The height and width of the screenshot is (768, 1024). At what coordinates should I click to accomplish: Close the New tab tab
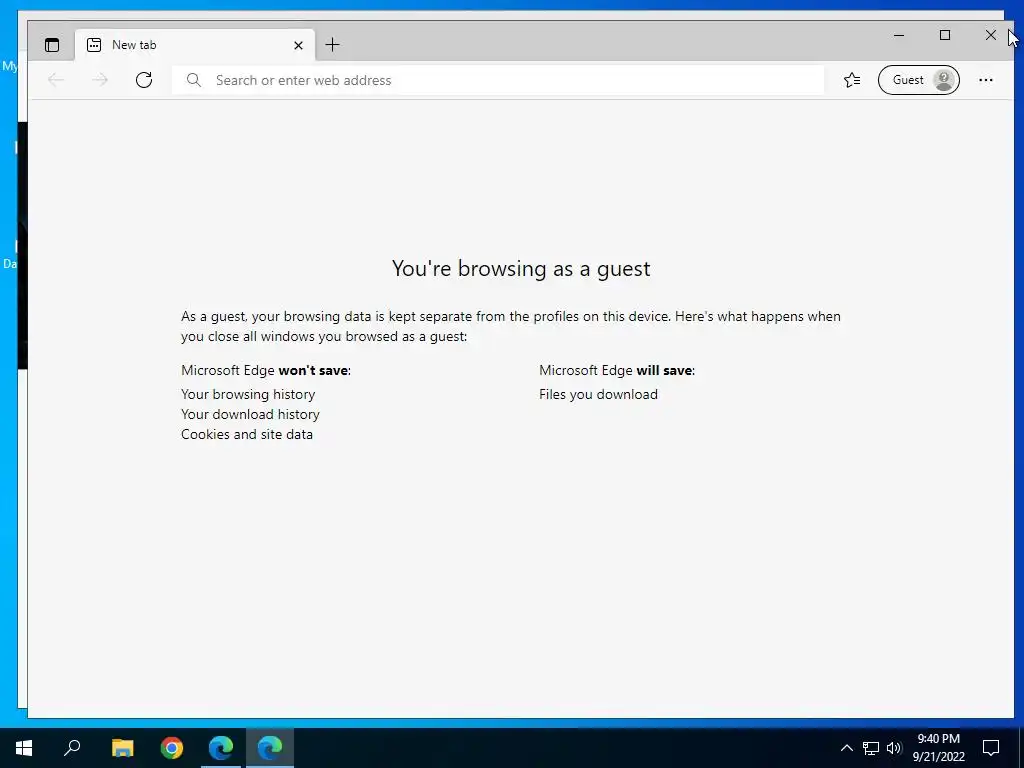tap(298, 45)
